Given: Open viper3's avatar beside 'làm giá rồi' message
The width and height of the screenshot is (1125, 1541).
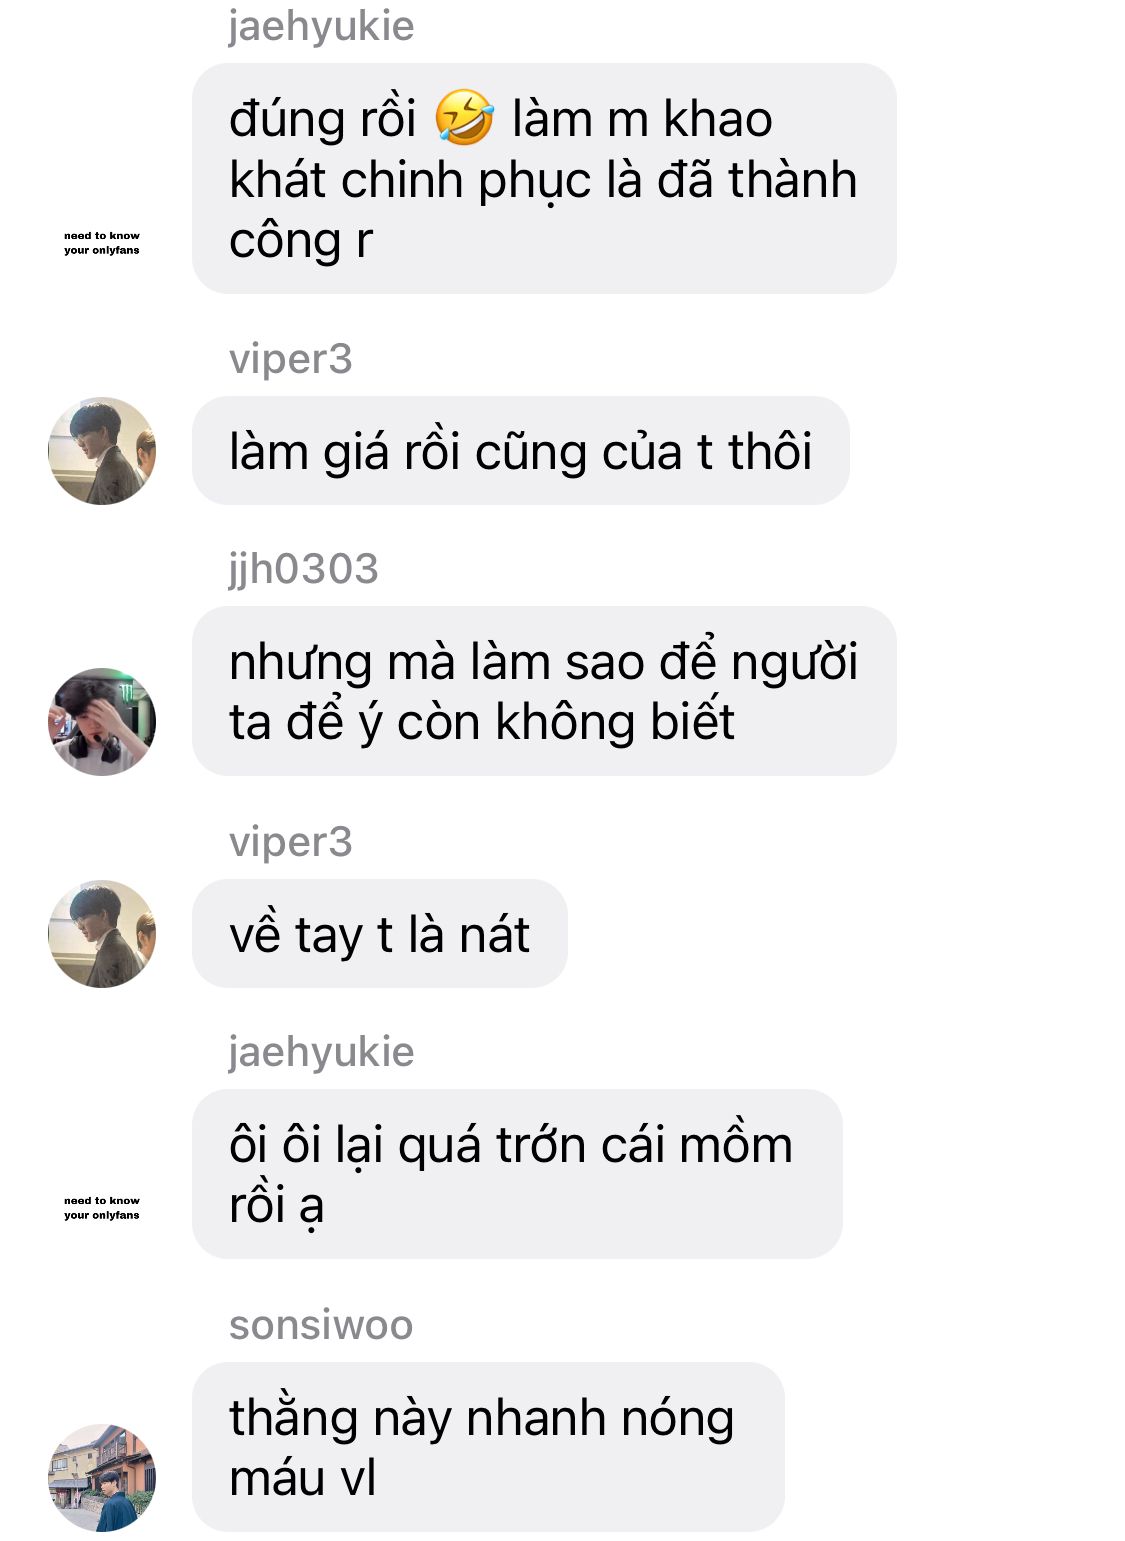Looking at the screenshot, I should pyautogui.click(x=102, y=451).
